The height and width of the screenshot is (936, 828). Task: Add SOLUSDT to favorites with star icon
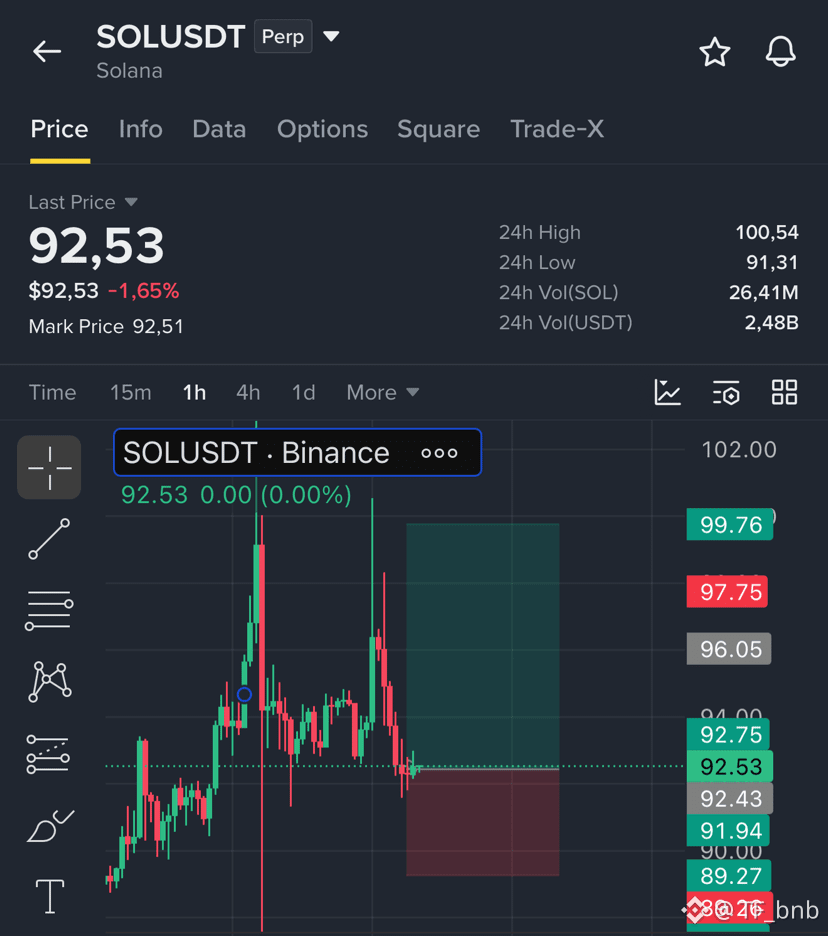coord(715,52)
